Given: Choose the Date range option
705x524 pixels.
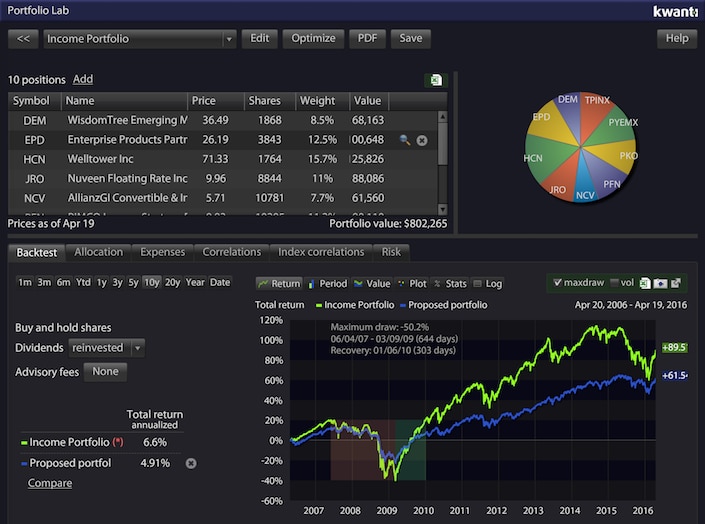Looking at the screenshot, I should point(220,282).
